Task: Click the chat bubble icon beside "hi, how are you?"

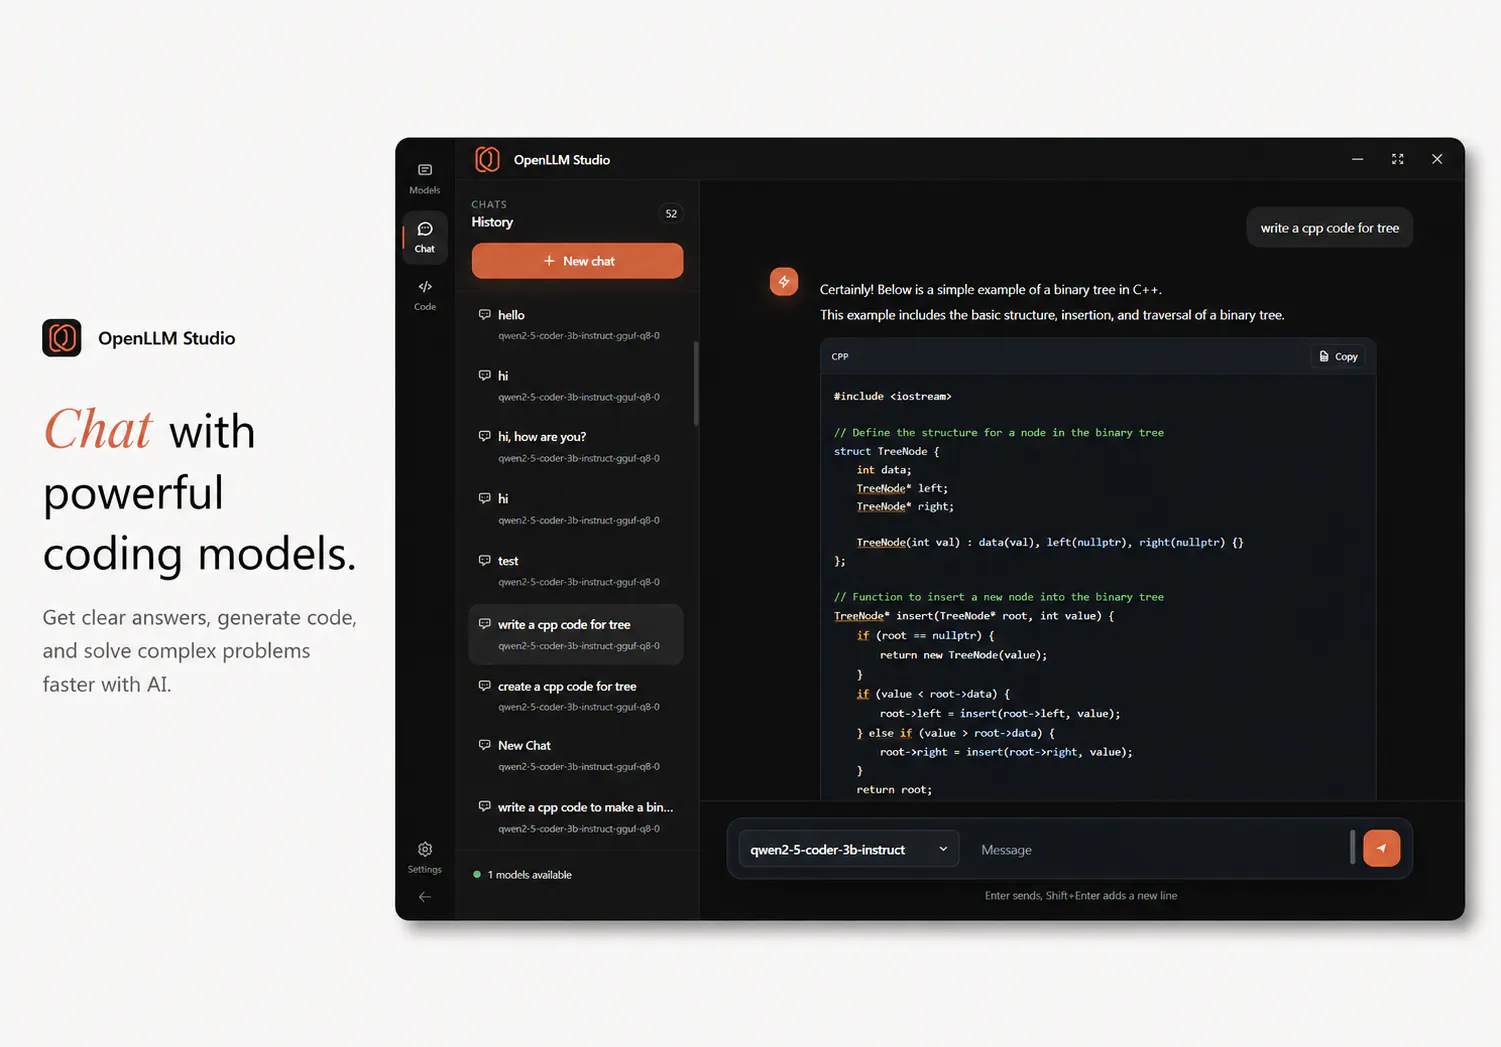Action: (x=485, y=436)
